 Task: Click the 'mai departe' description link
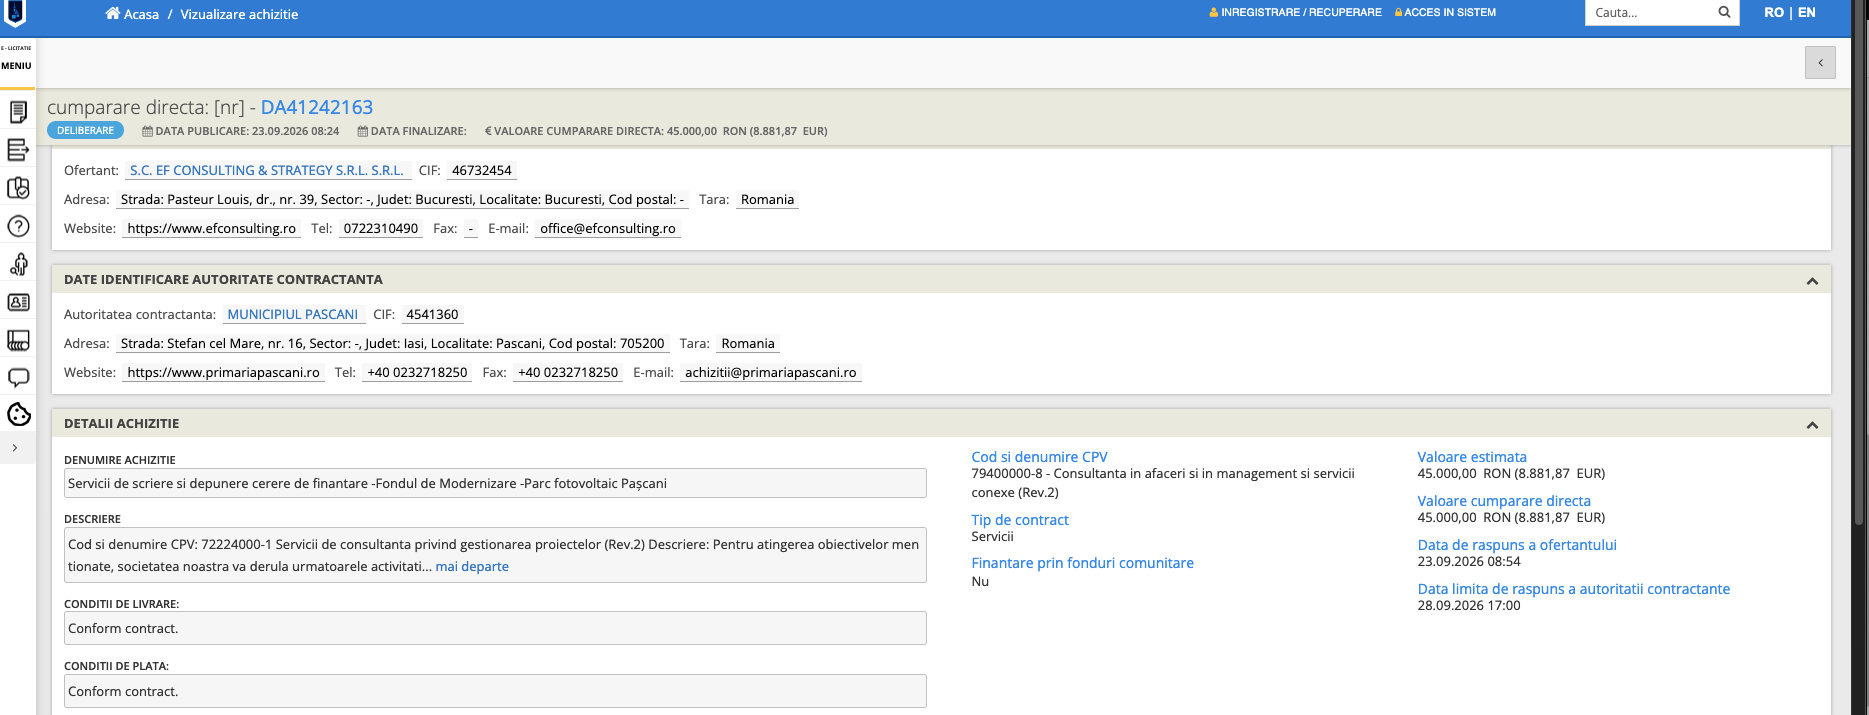[x=472, y=566]
